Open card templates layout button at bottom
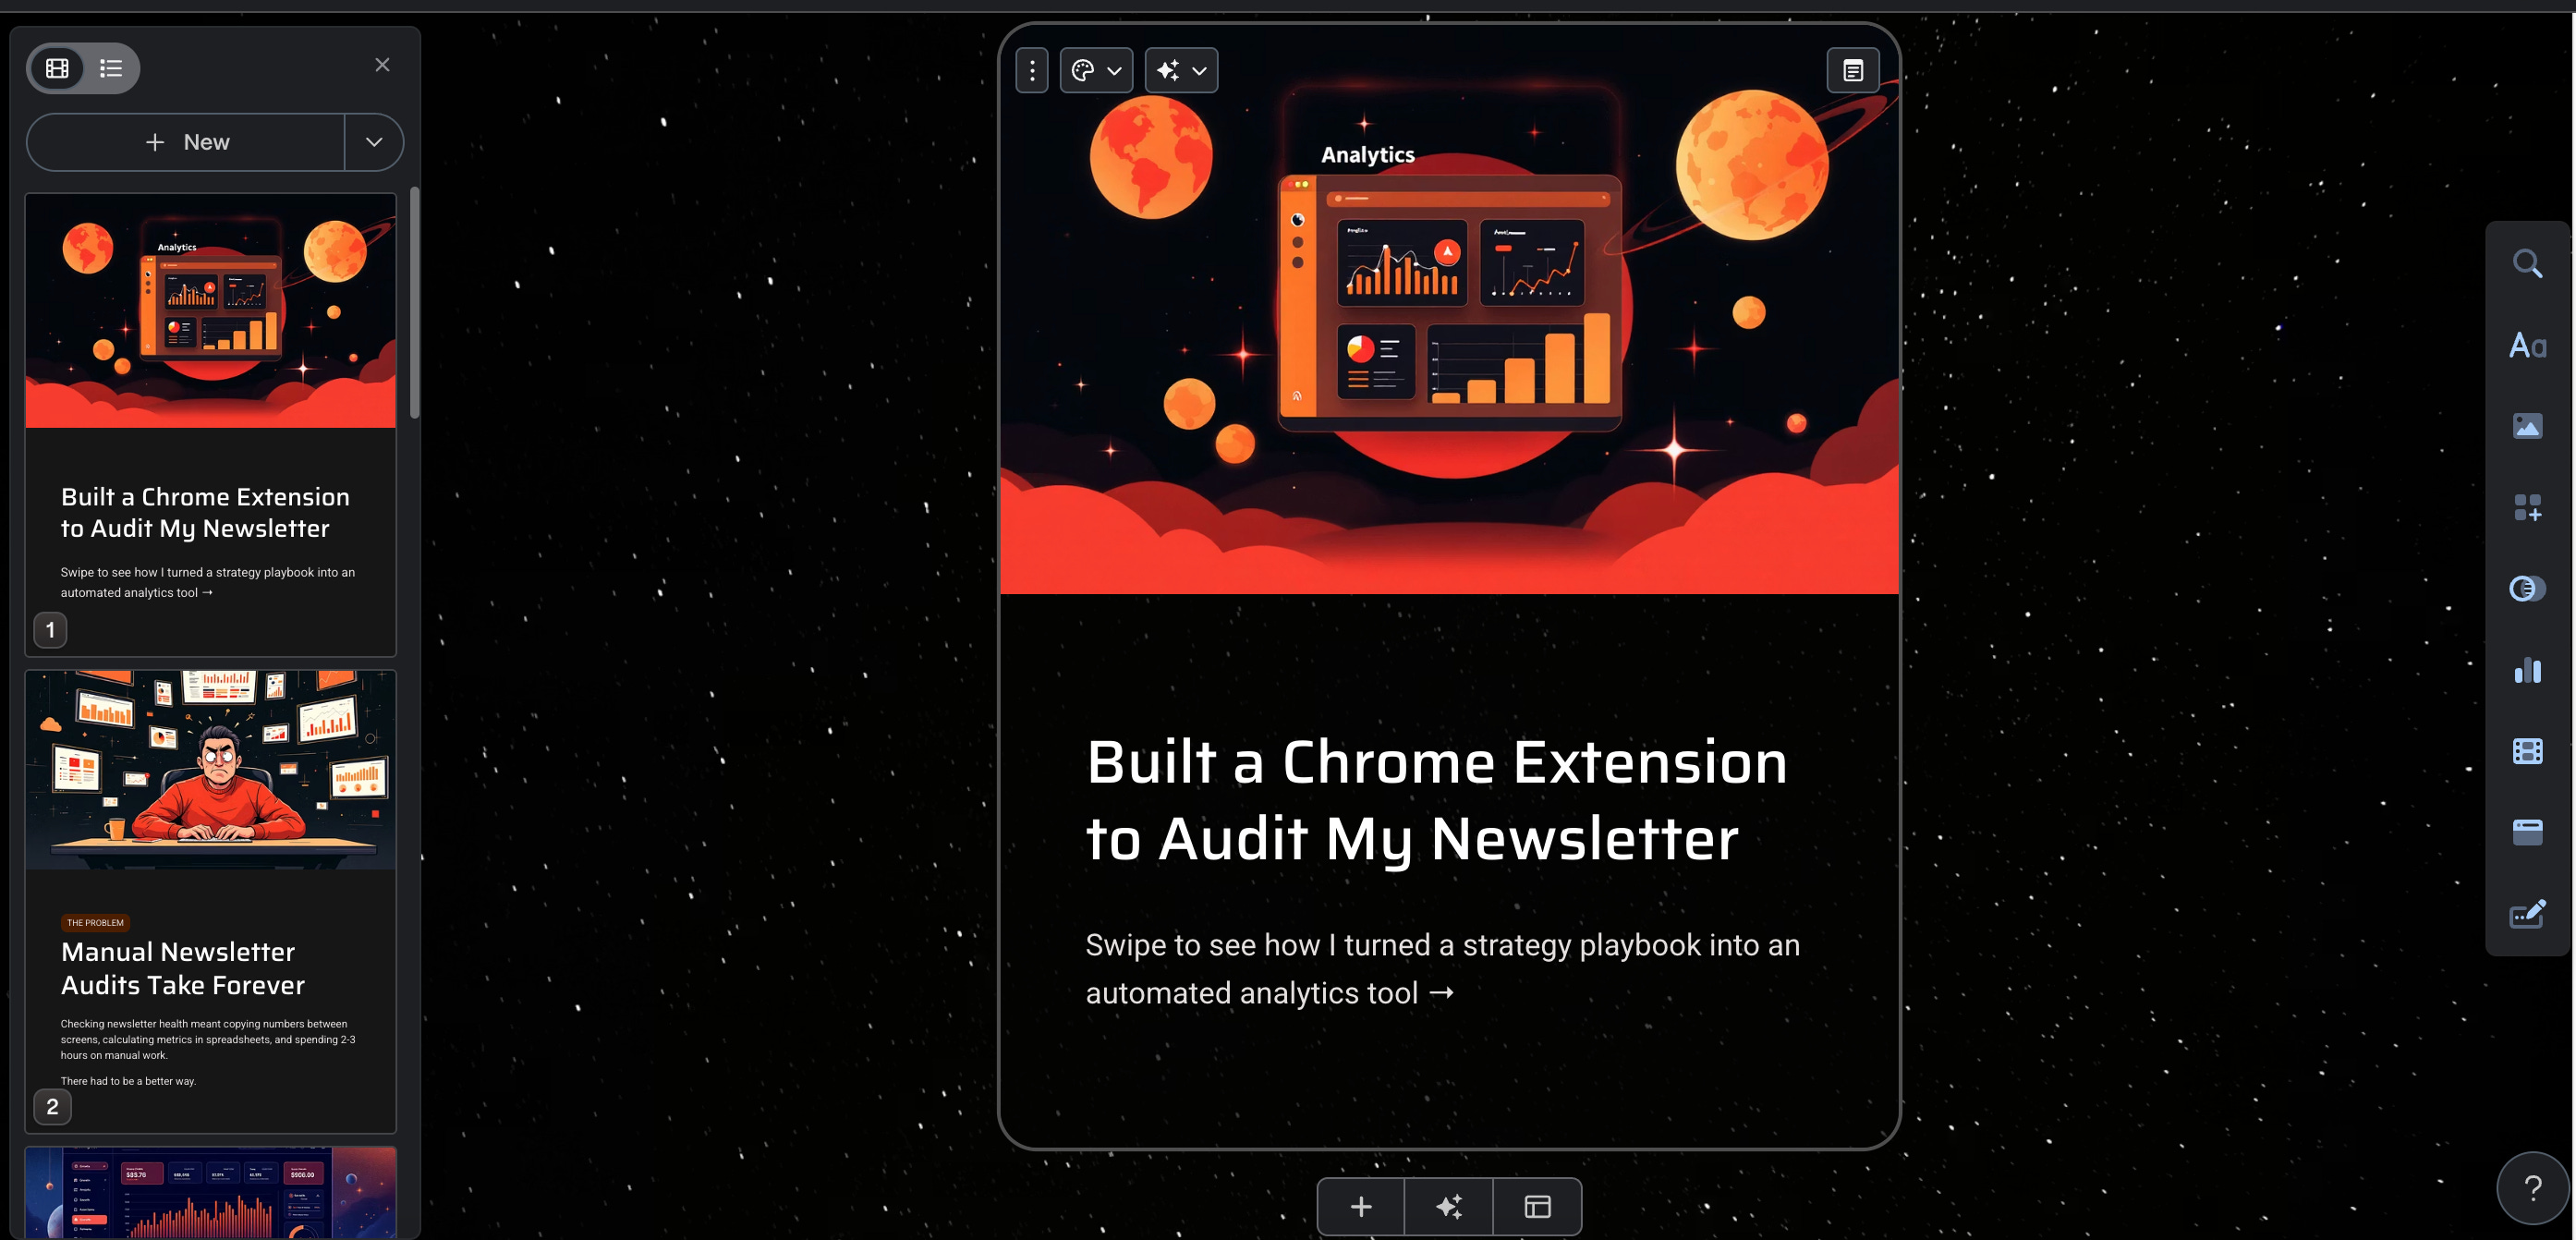The width and height of the screenshot is (2576, 1240). point(1537,1207)
